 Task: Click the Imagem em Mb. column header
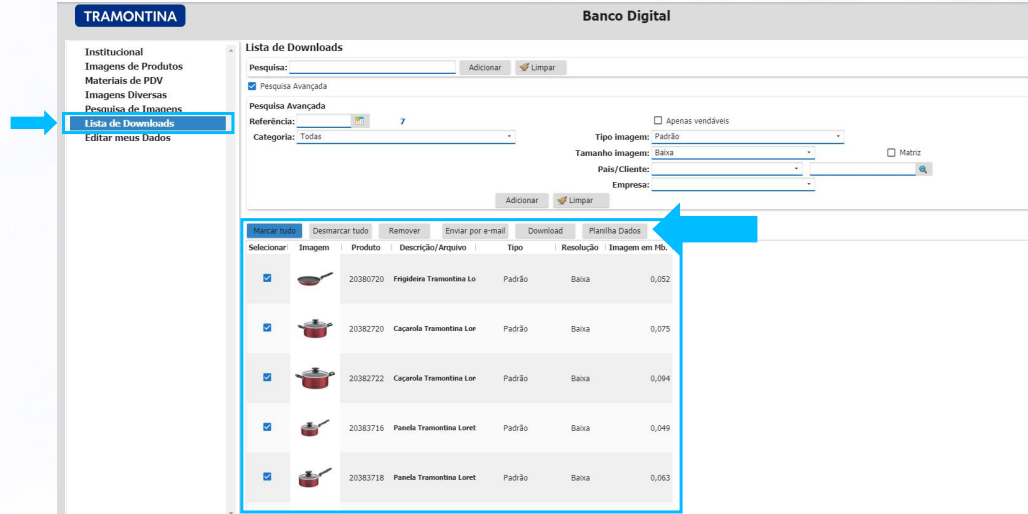(637, 248)
